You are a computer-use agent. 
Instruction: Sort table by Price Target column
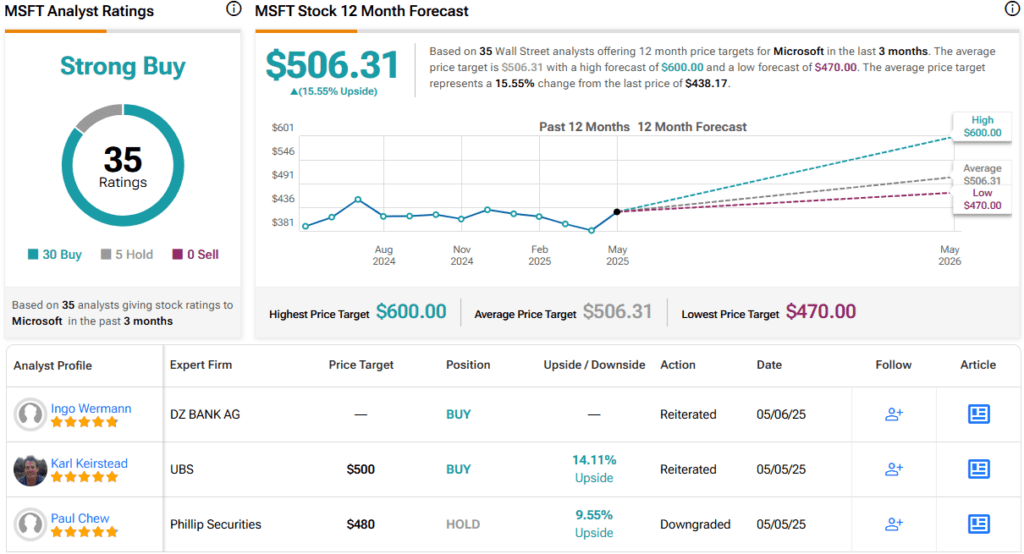[x=361, y=365]
